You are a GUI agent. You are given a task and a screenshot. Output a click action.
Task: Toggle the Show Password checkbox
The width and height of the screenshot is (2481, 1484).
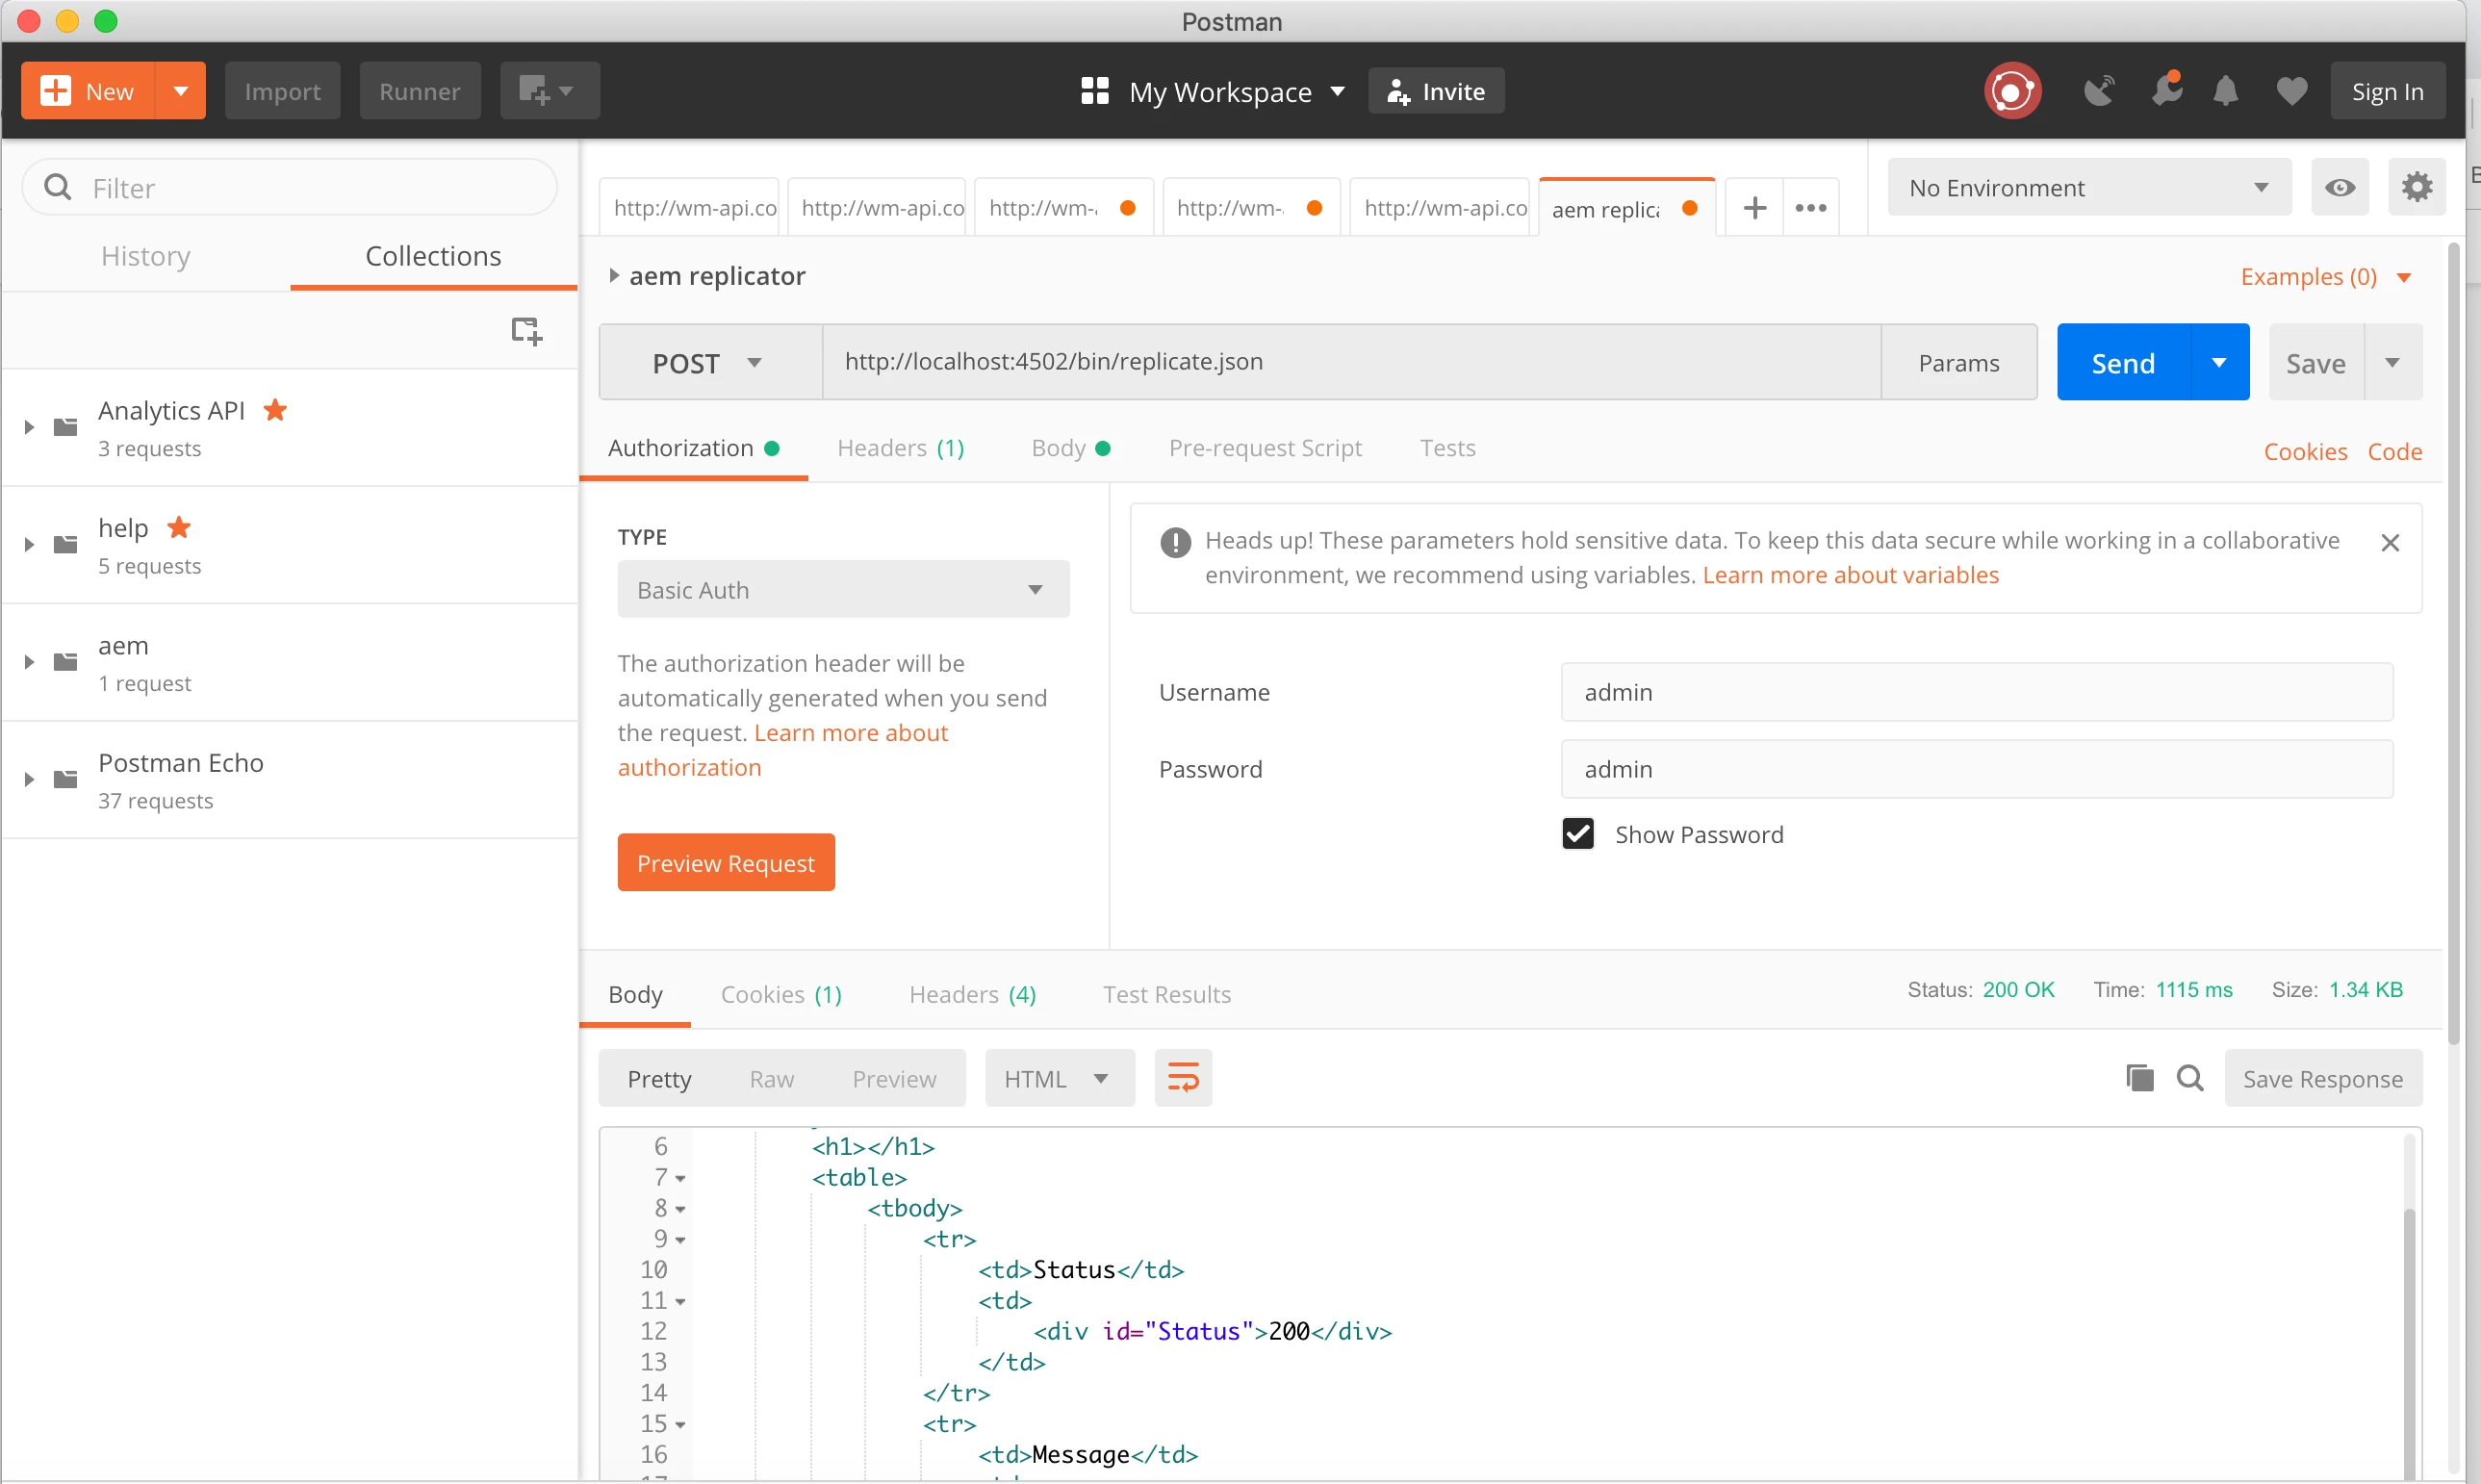click(1577, 834)
